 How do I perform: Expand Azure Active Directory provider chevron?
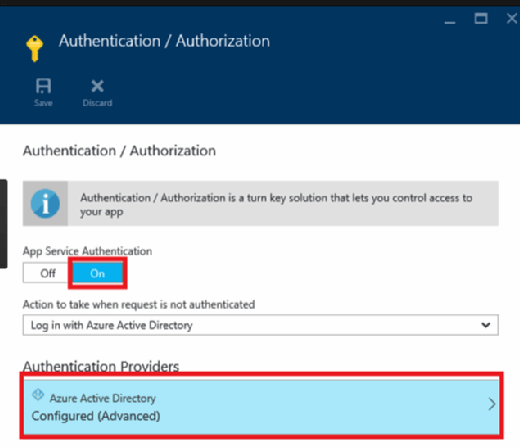tap(492, 404)
